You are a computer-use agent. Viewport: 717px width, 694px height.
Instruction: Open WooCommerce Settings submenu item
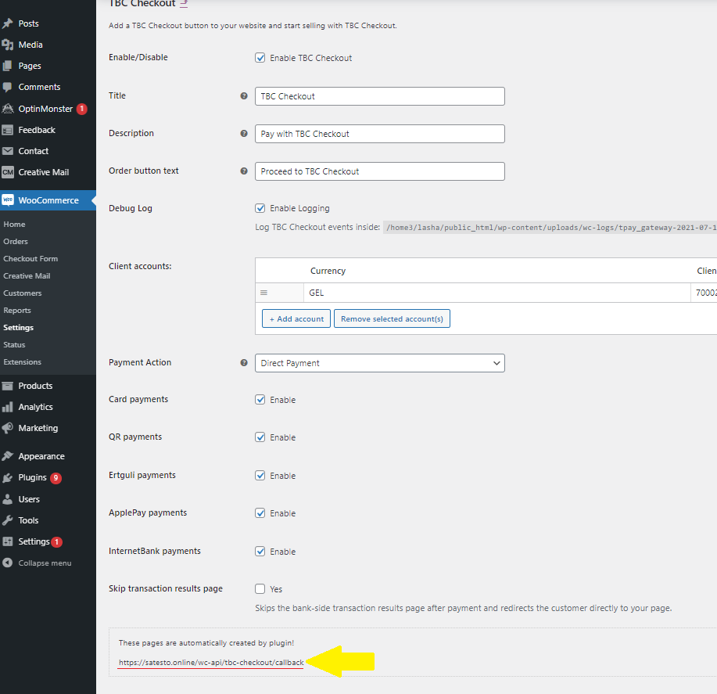[x=18, y=327]
